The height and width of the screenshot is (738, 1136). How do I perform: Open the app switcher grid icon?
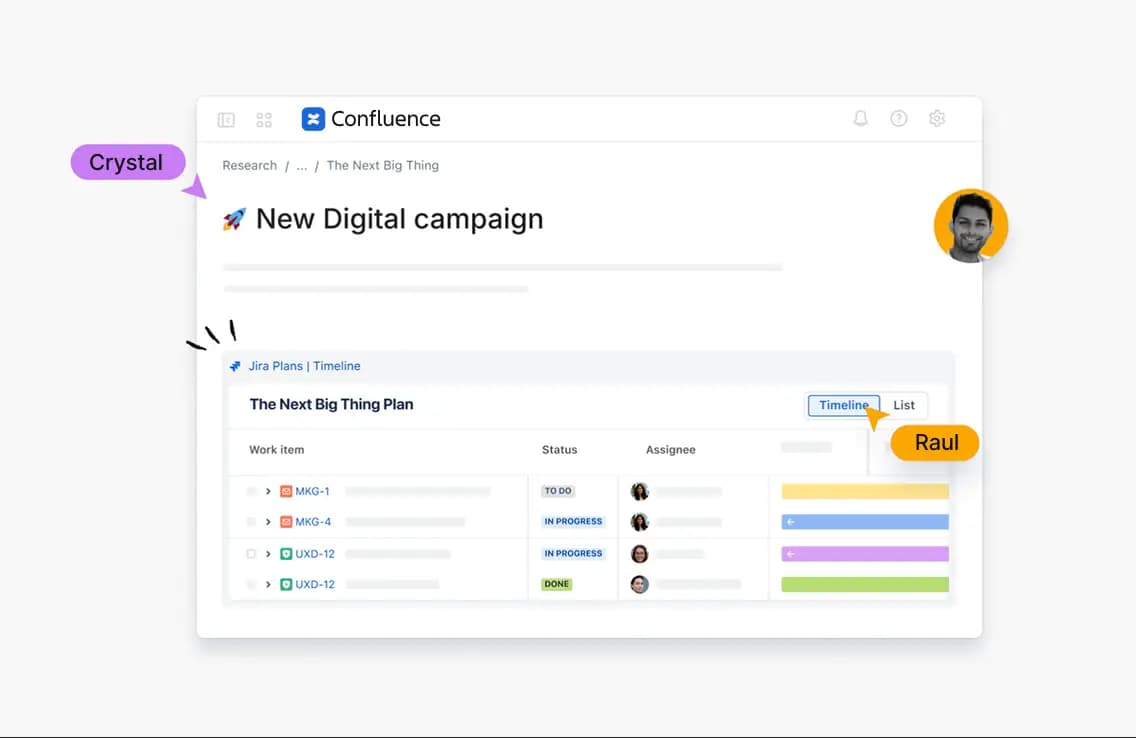(x=264, y=119)
